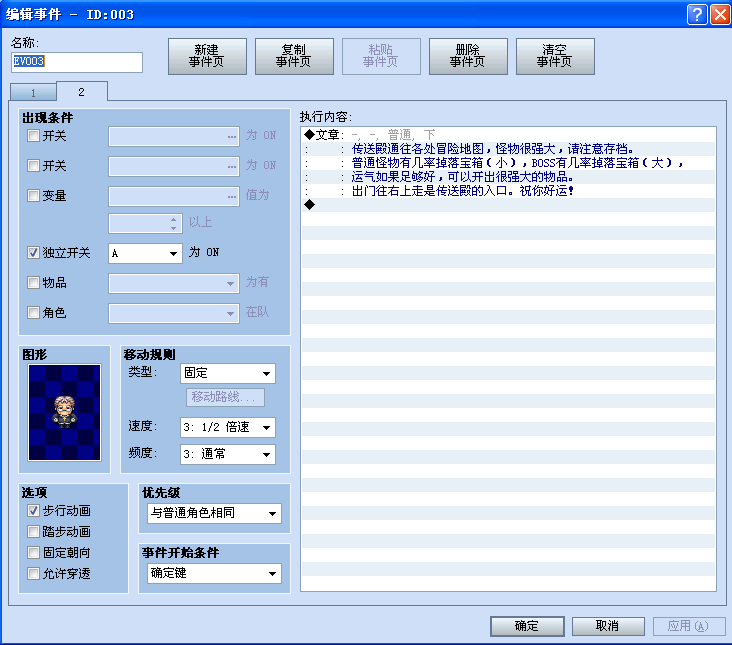Select line starting 运气如果足够好

tap(508, 177)
